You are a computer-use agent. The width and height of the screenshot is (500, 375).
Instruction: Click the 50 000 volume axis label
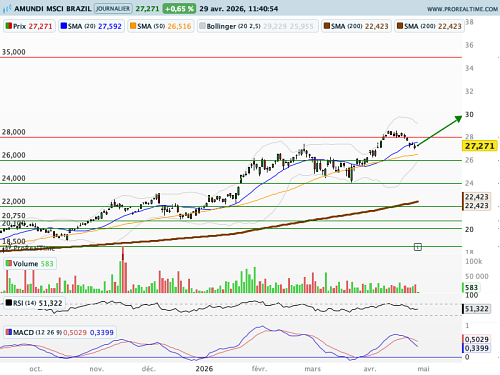[x=477, y=276]
